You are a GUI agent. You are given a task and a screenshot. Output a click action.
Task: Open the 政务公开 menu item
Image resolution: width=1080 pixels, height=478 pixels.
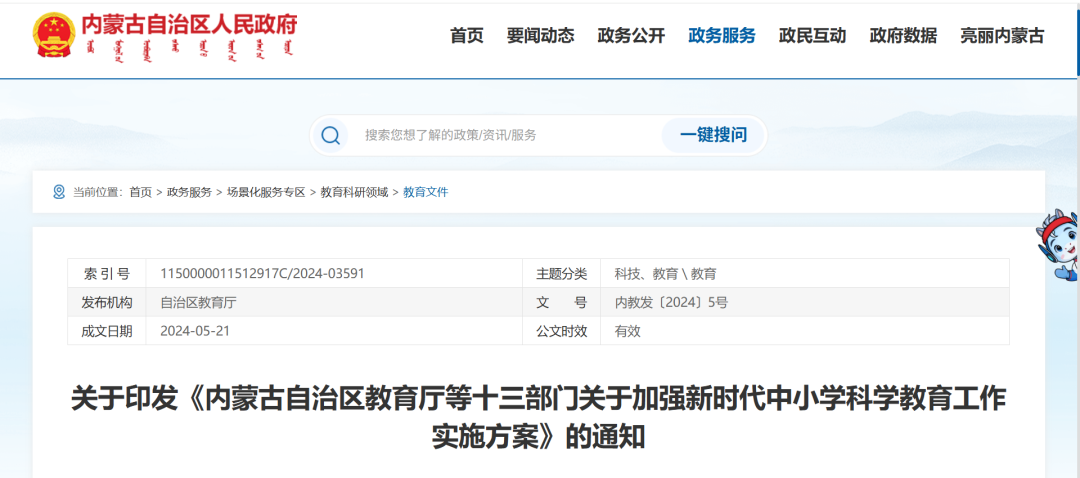point(632,36)
